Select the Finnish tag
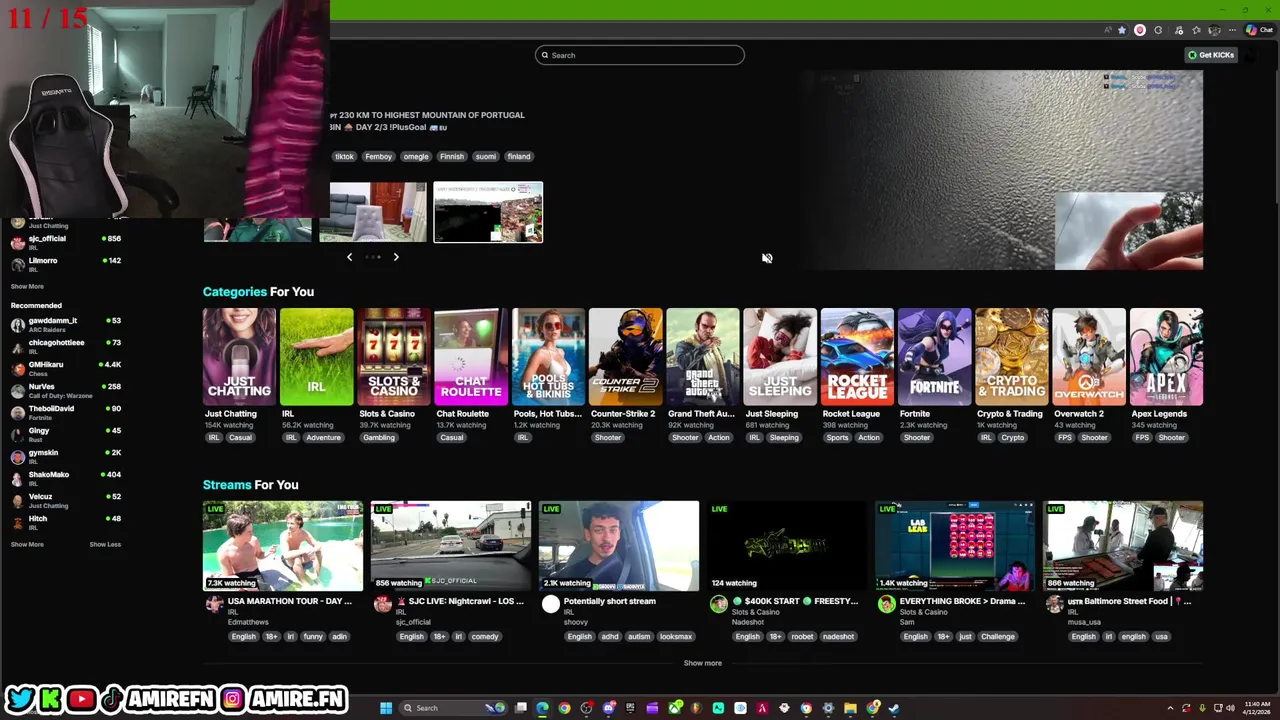1280x720 pixels. coord(452,156)
